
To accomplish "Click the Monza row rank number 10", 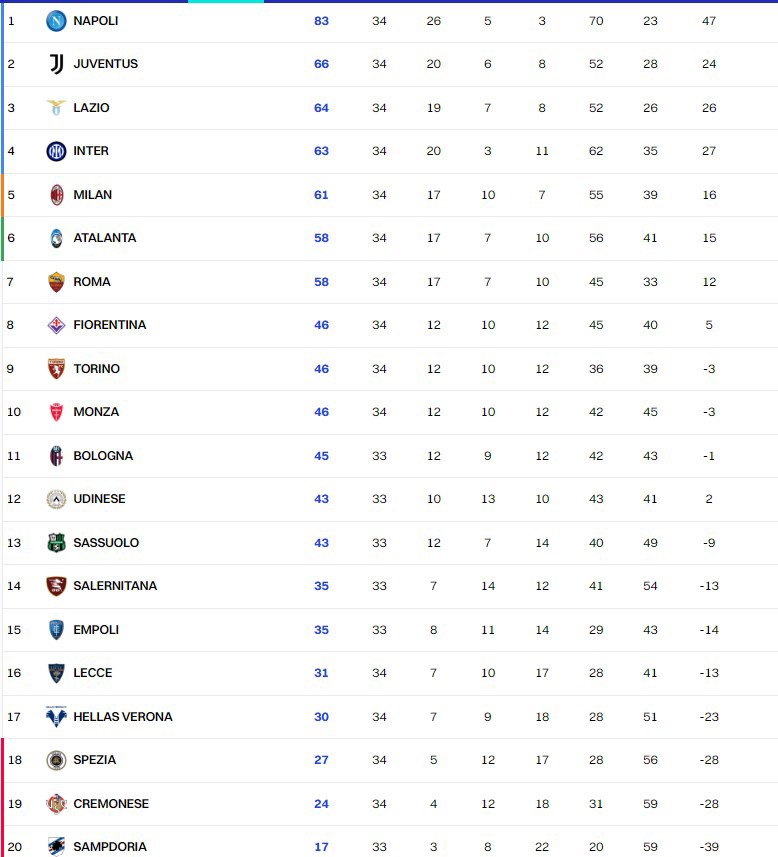I will (14, 412).
